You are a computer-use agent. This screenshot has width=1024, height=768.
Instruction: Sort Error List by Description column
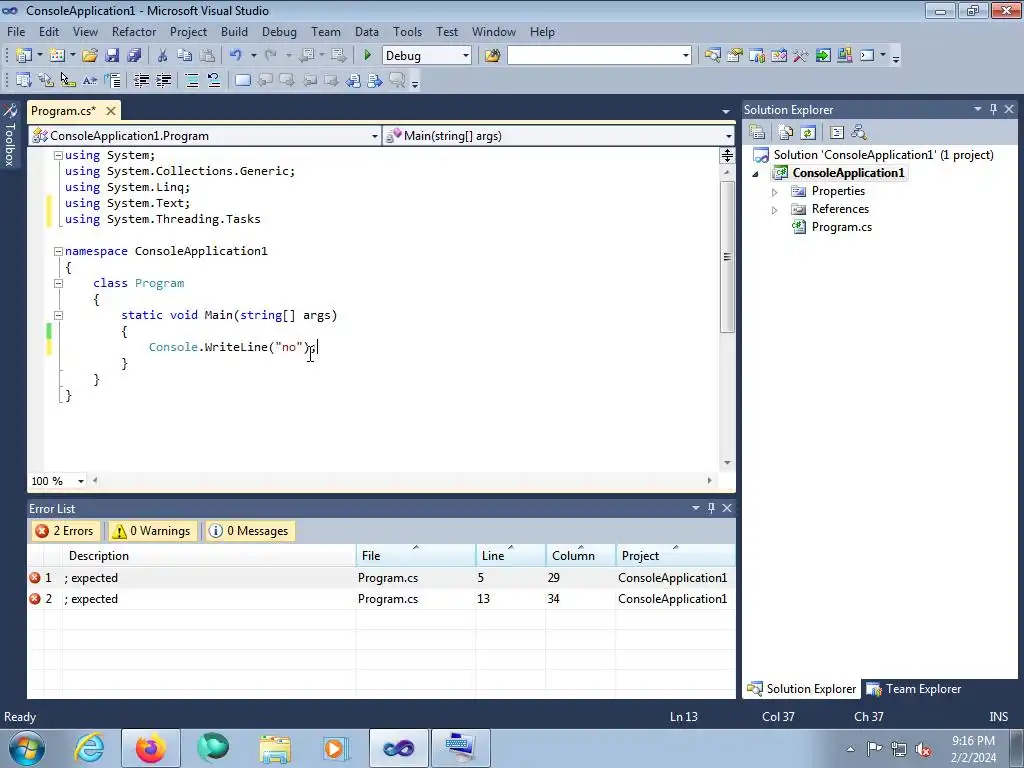(x=209, y=556)
